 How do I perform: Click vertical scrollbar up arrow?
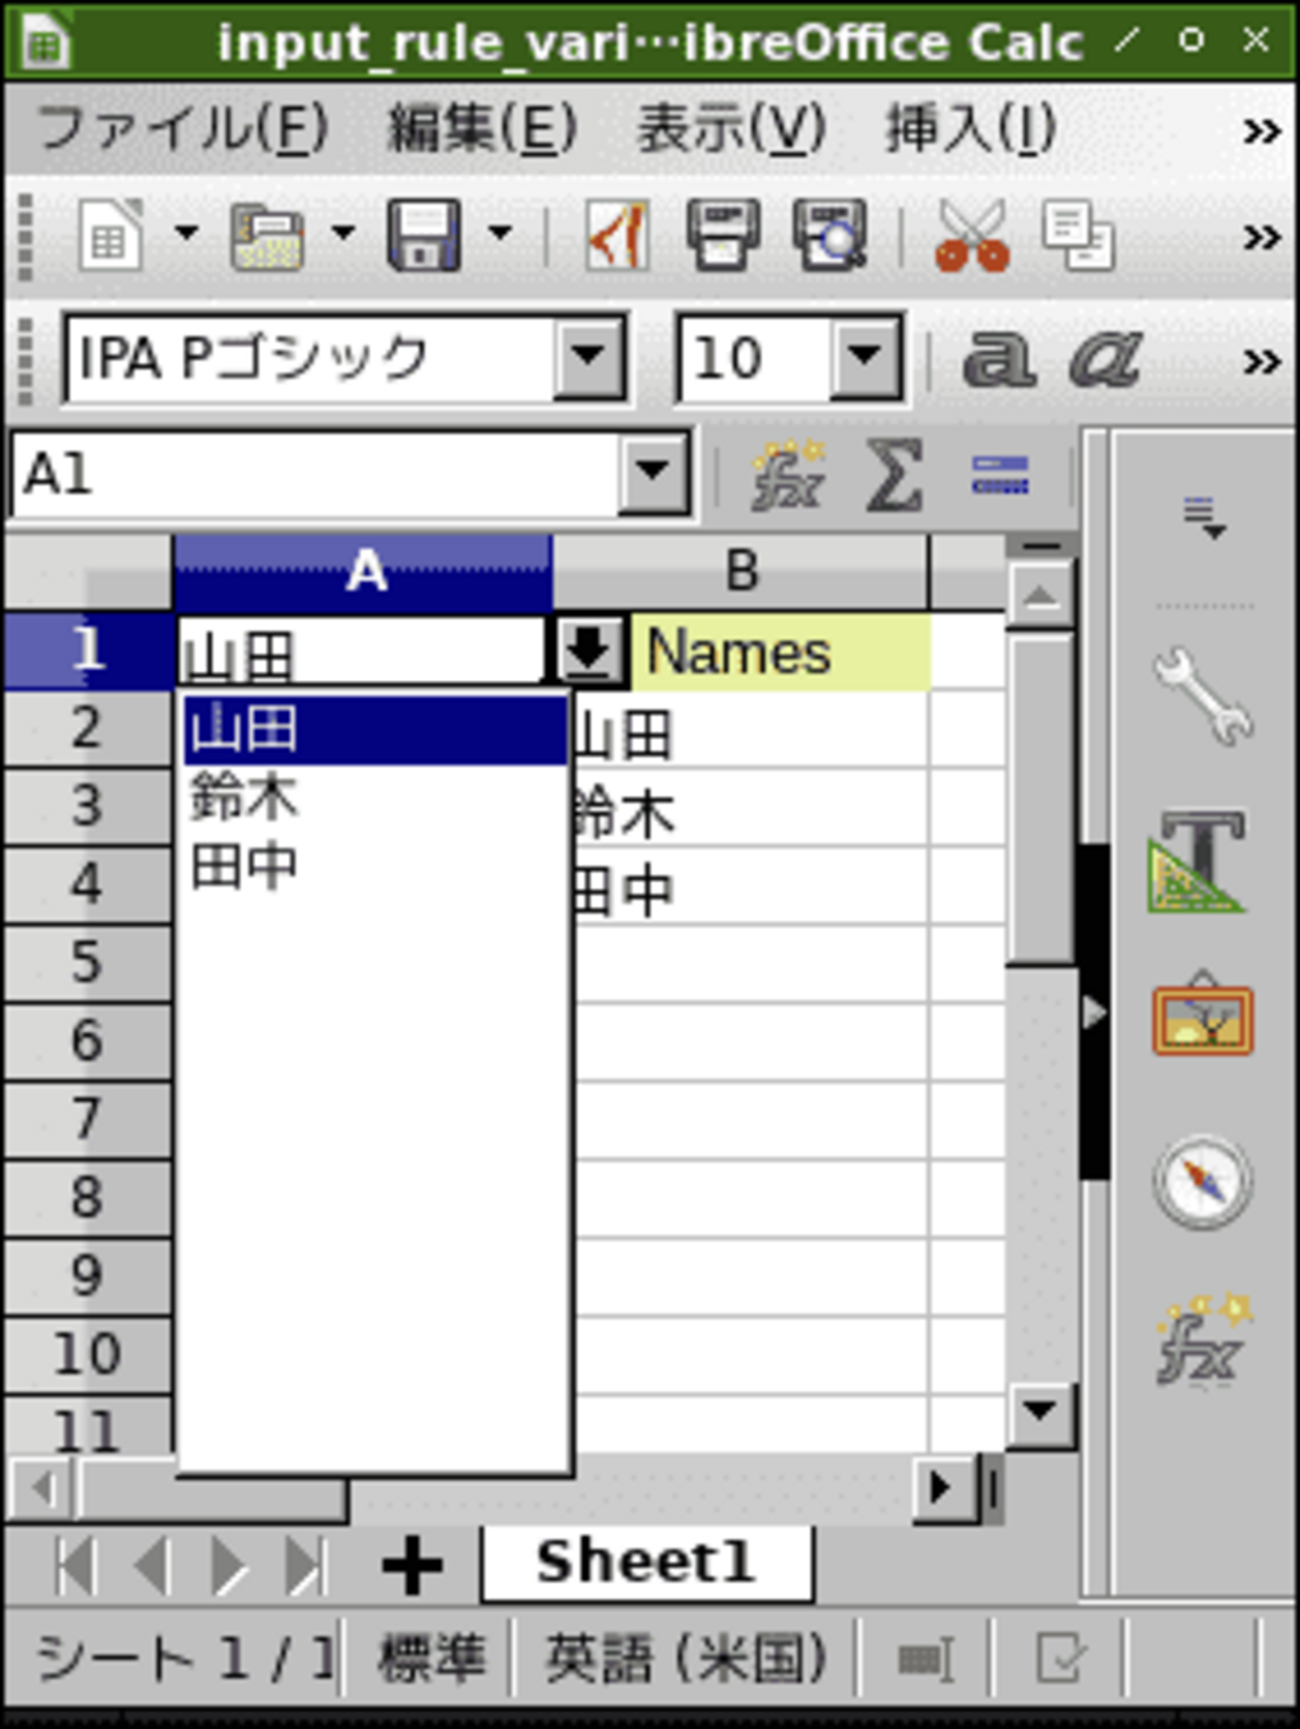click(1041, 597)
